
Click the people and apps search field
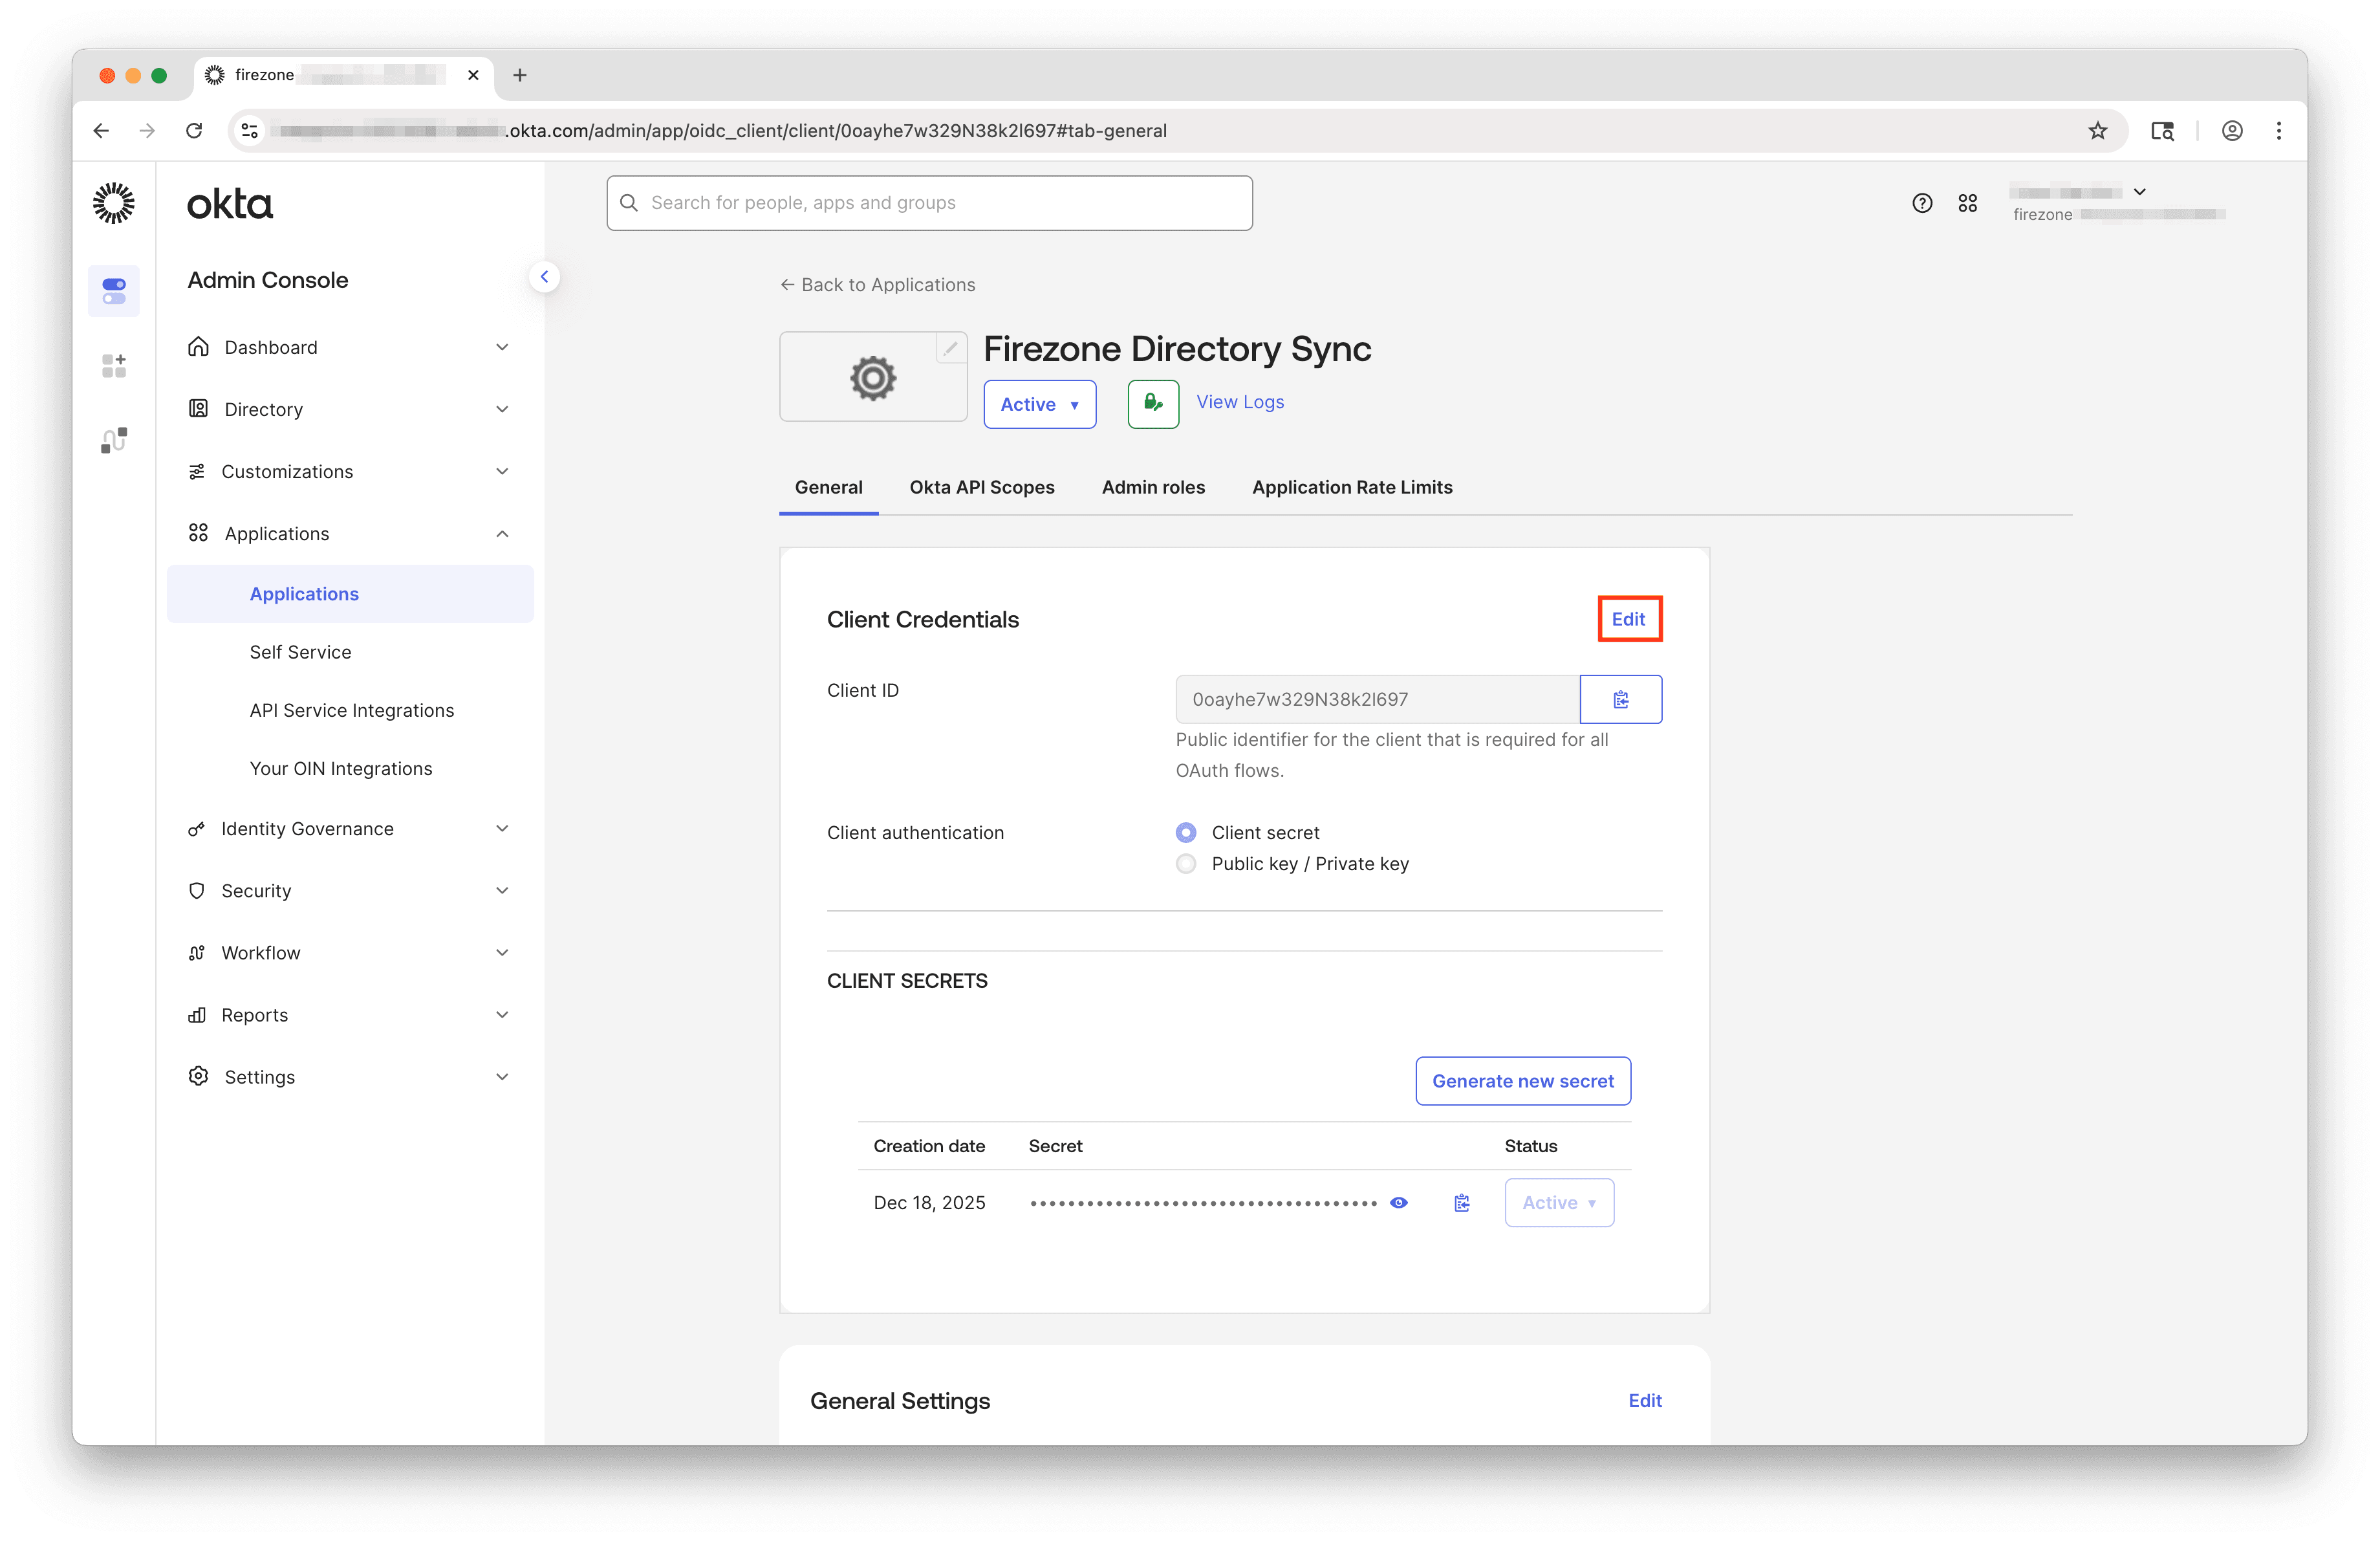tap(929, 202)
